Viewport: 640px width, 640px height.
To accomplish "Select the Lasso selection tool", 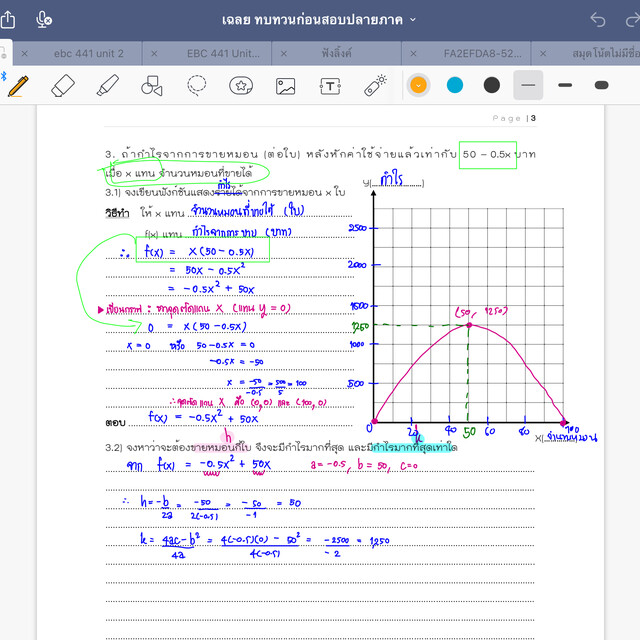I will coord(196,86).
